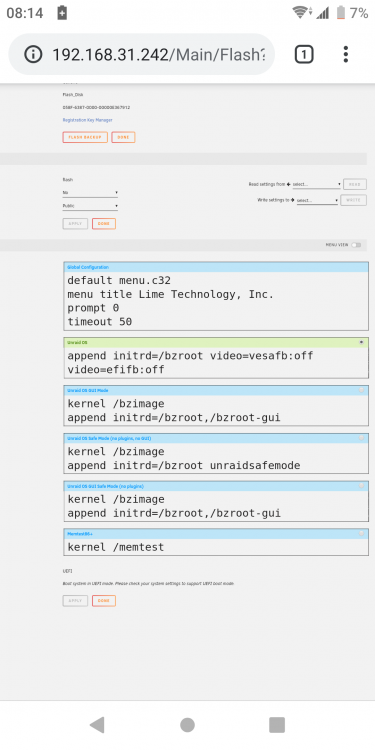Image resolution: width=375 pixels, height=750 pixels.
Task: Open the tab switcher showing 1 tab
Action: 304,55
